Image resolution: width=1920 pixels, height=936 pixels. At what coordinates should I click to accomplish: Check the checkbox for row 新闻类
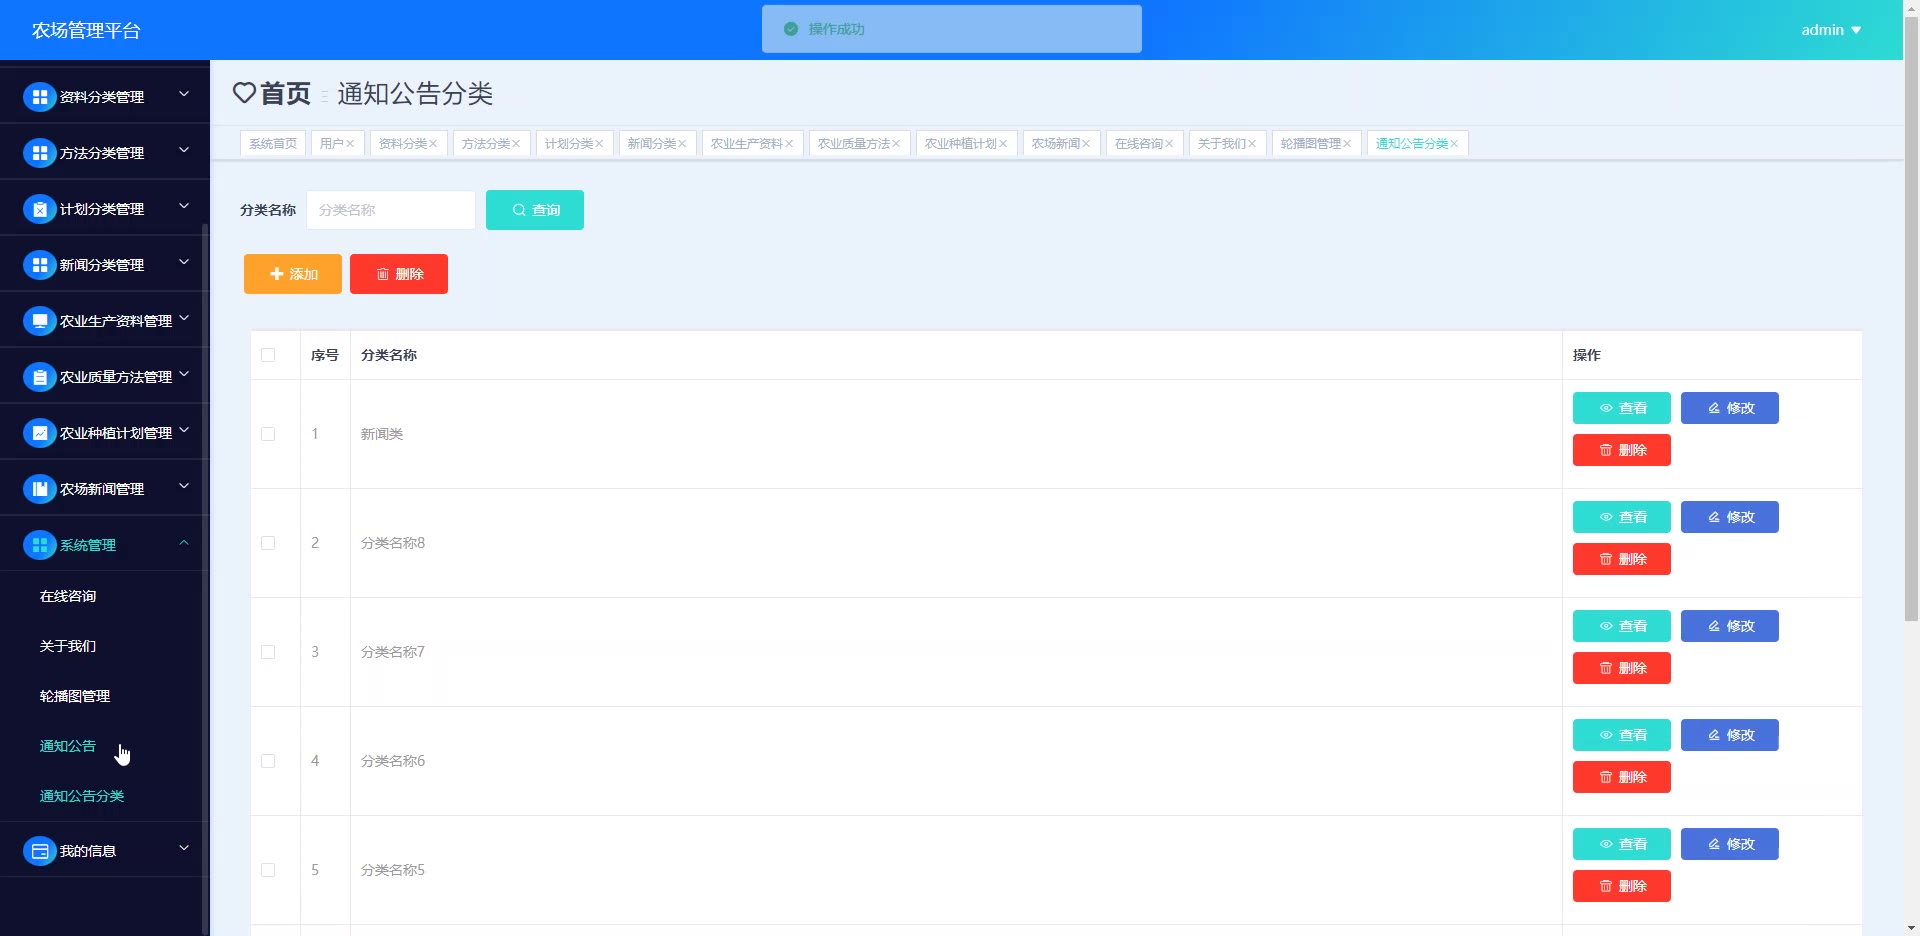[268, 434]
